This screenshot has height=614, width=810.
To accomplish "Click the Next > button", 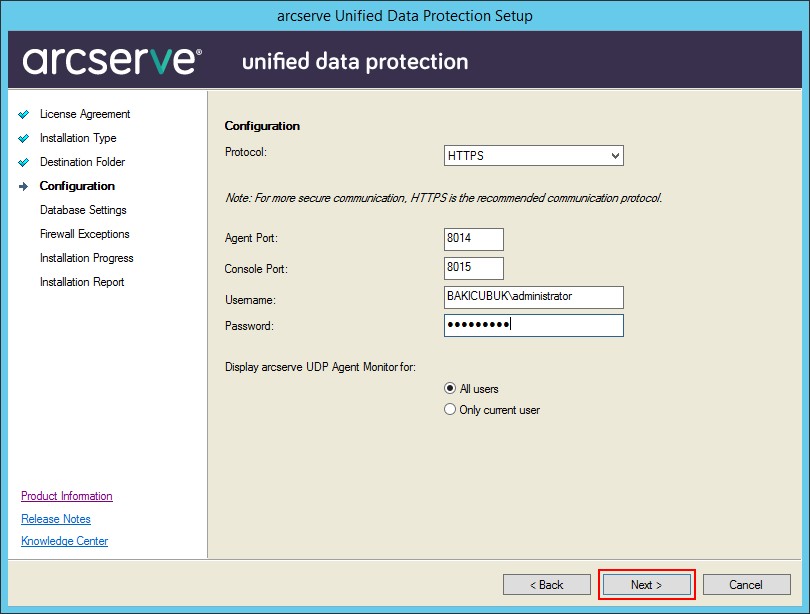I will coord(646,585).
